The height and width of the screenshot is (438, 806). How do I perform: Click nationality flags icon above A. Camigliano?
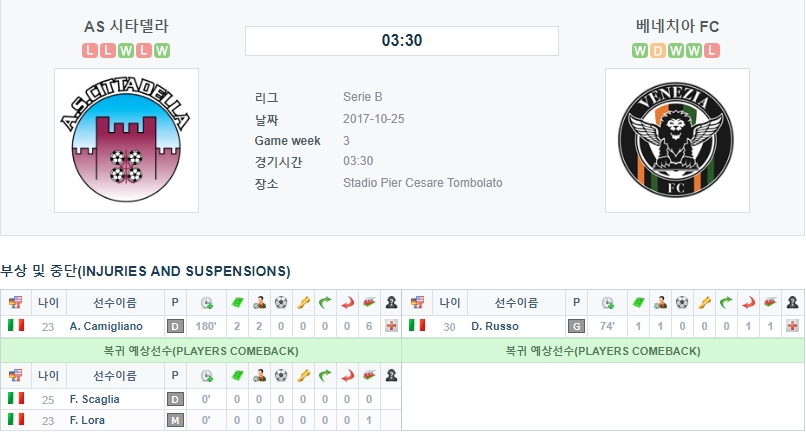tap(15, 303)
